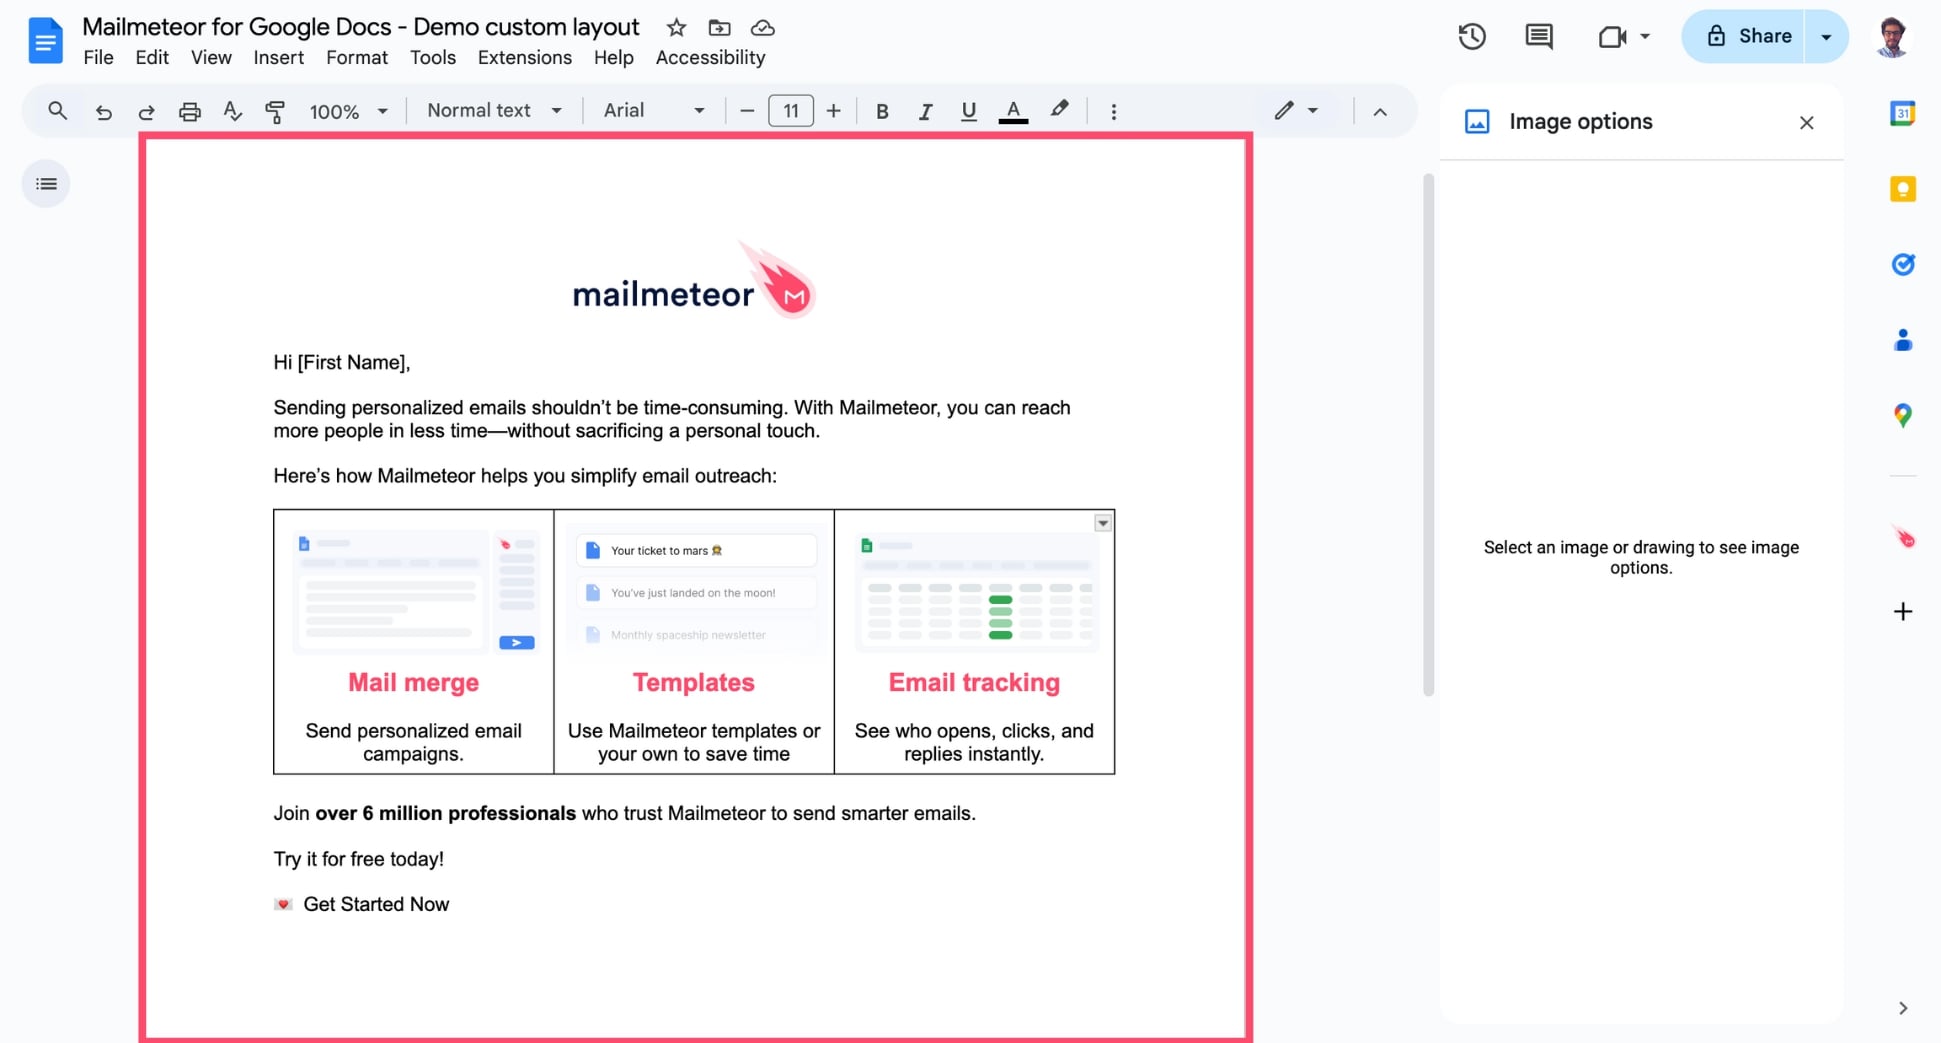Screen dimensions: 1941x1043
Task: Open version history clock icon
Action: [x=1471, y=37]
